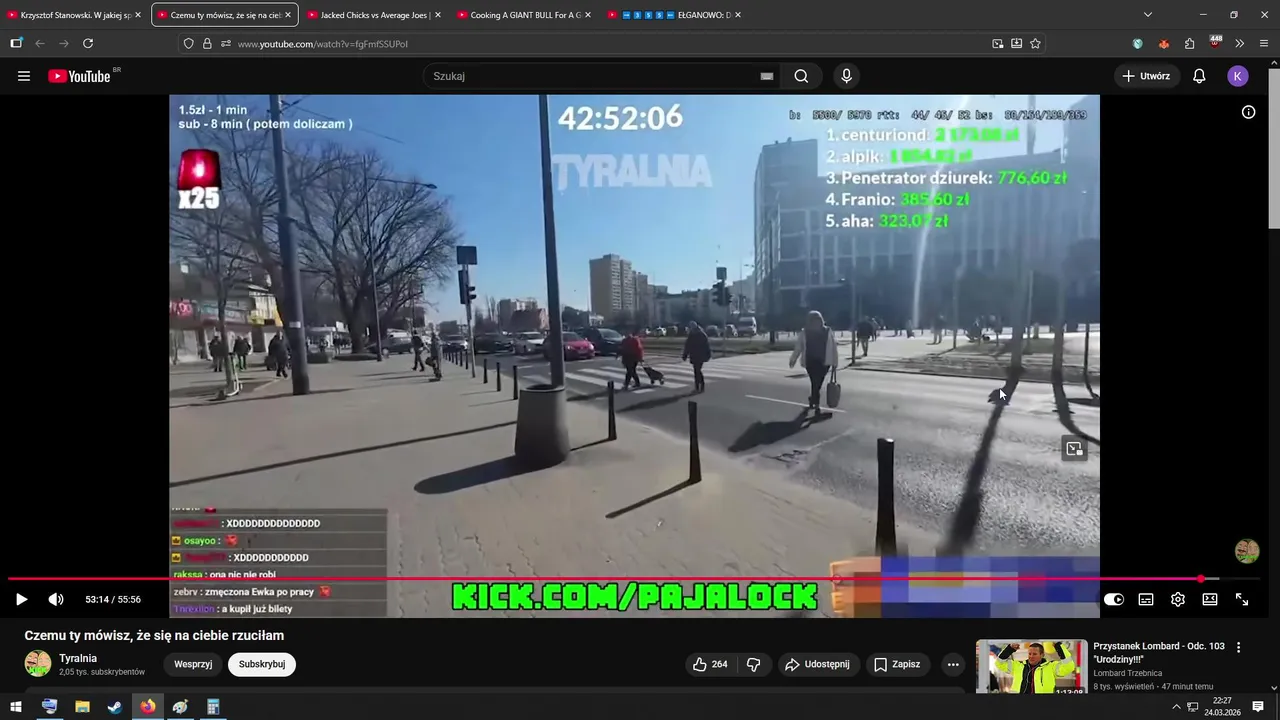Image resolution: width=1280 pixels, height=720 pixels.
Task: Click the Subskrybuj button
Action: tap(262, 664)
